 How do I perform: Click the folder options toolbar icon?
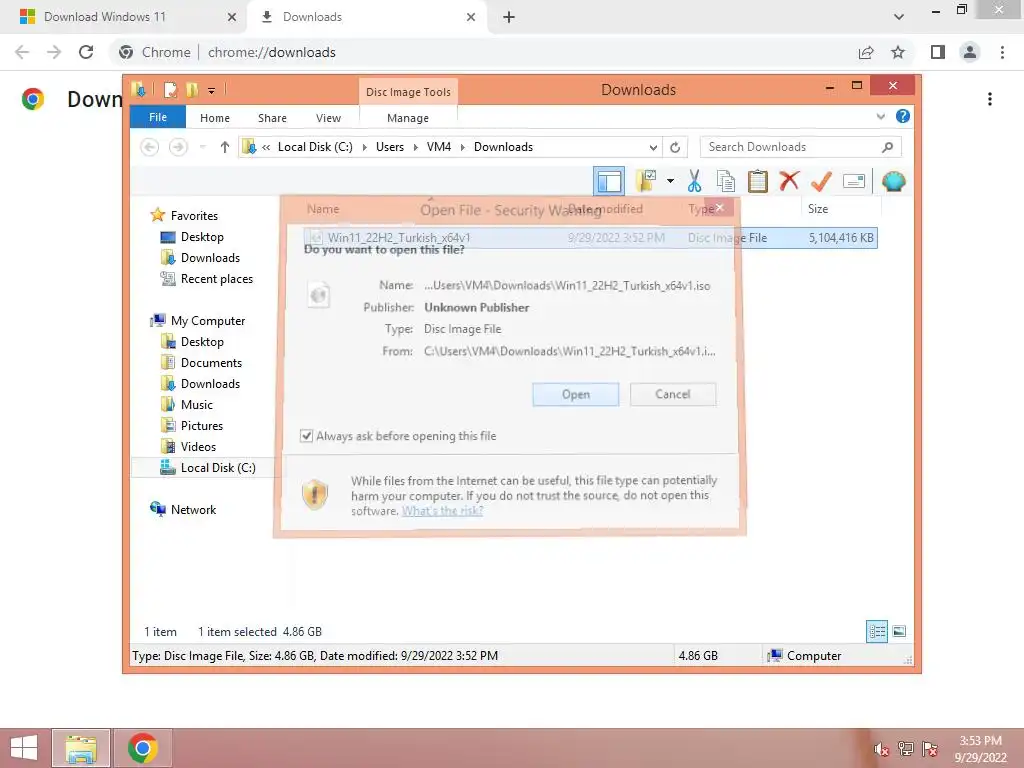click(x=646, y=181)
